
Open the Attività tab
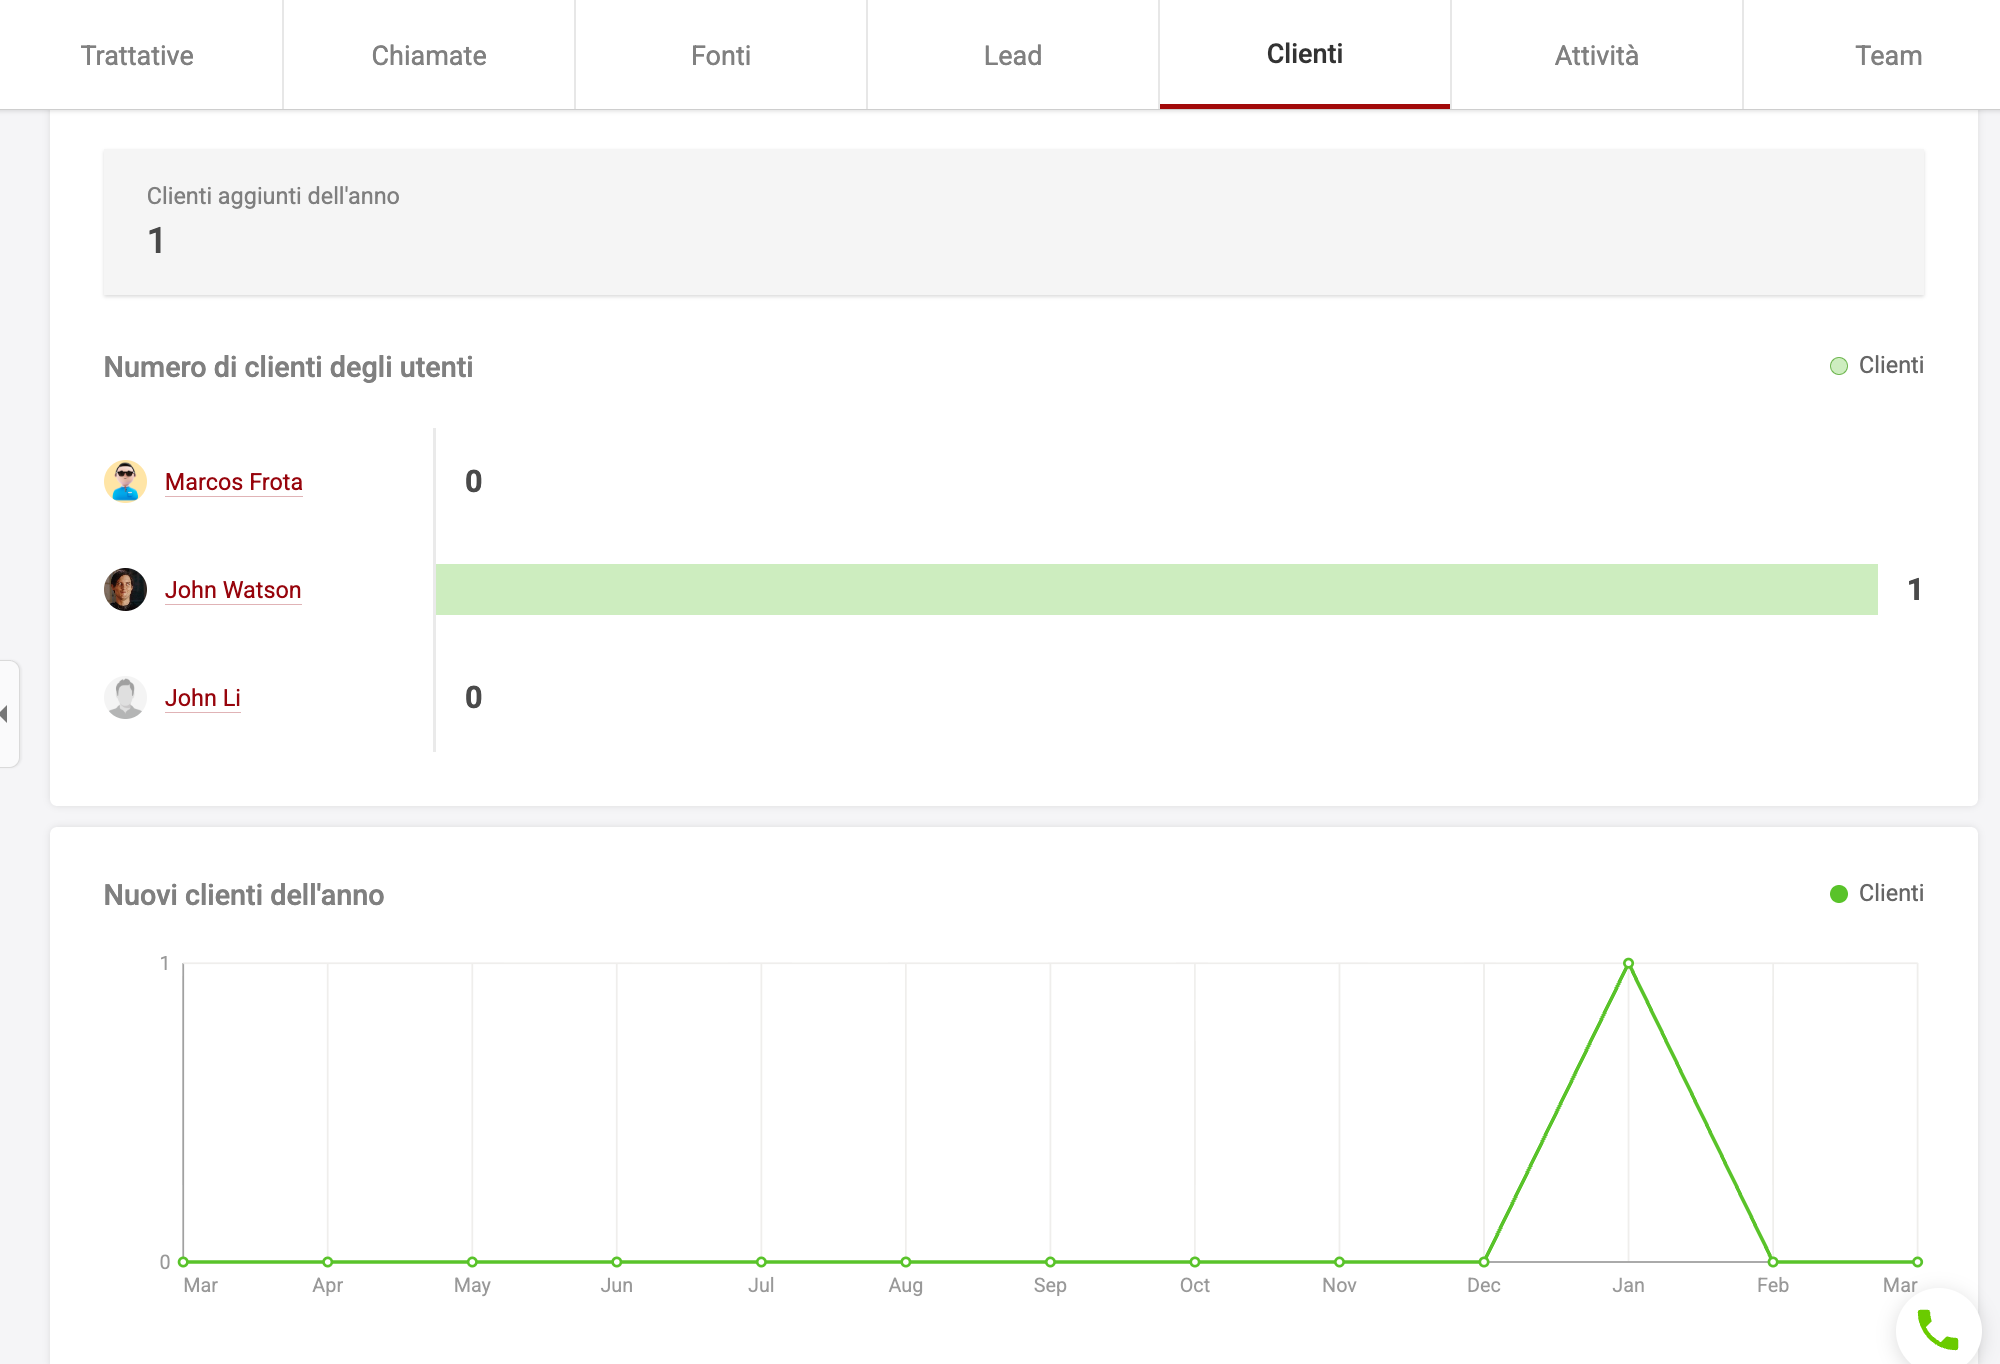(1596, 55)
